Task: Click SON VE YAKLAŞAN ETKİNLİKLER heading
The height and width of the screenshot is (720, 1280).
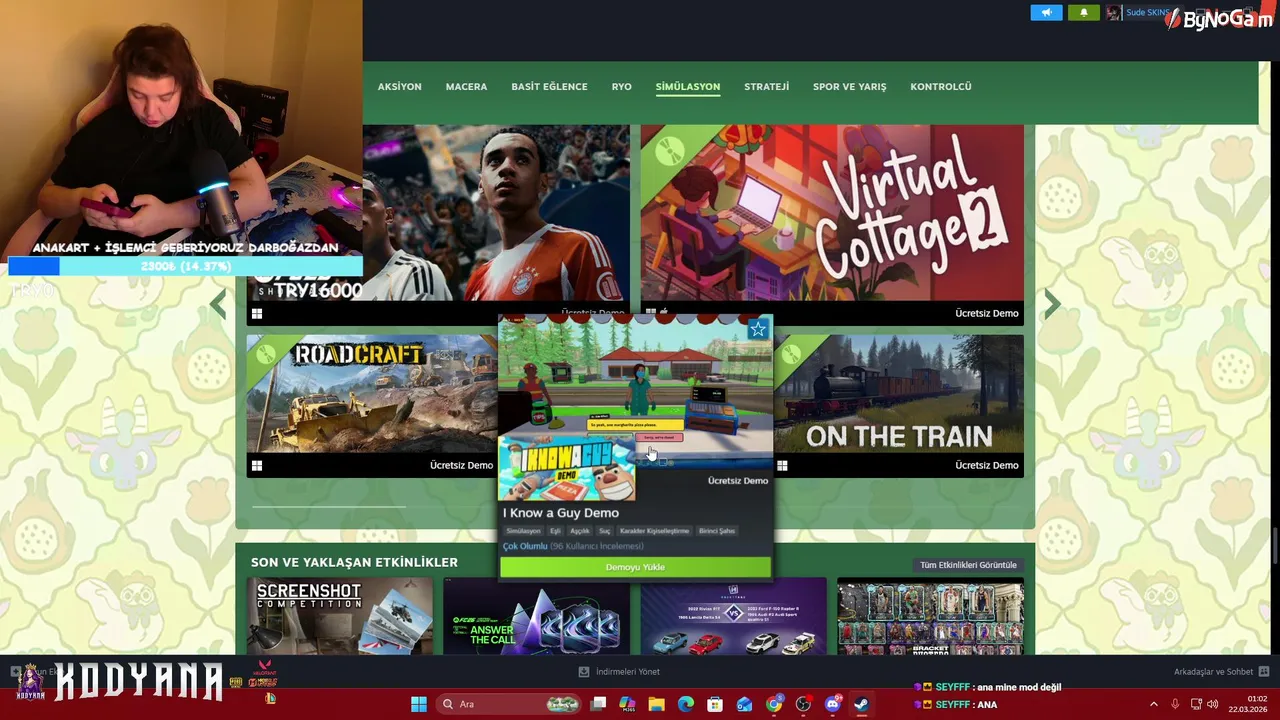Action: click(354, 562)
